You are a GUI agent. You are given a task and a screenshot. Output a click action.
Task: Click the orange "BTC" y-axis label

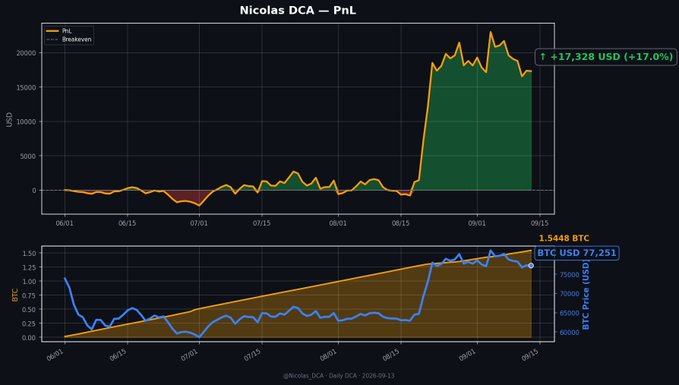15,295
